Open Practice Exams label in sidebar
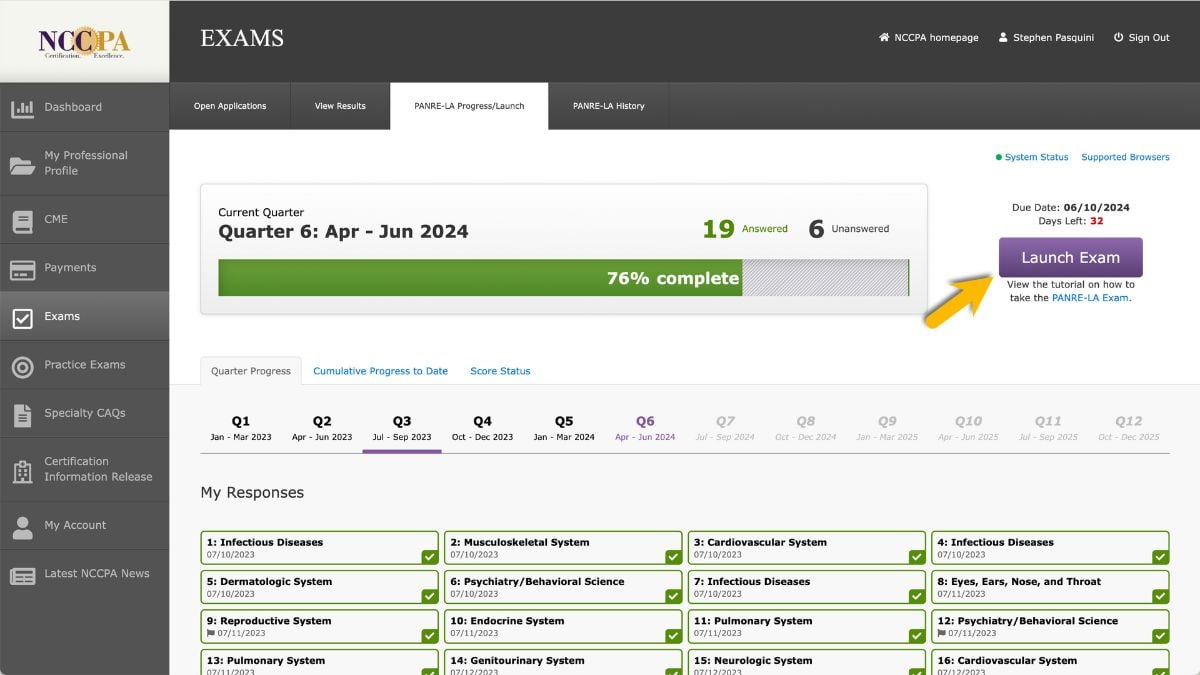The width and height of the screenshot is (1200, 675). tap(85, 365)
